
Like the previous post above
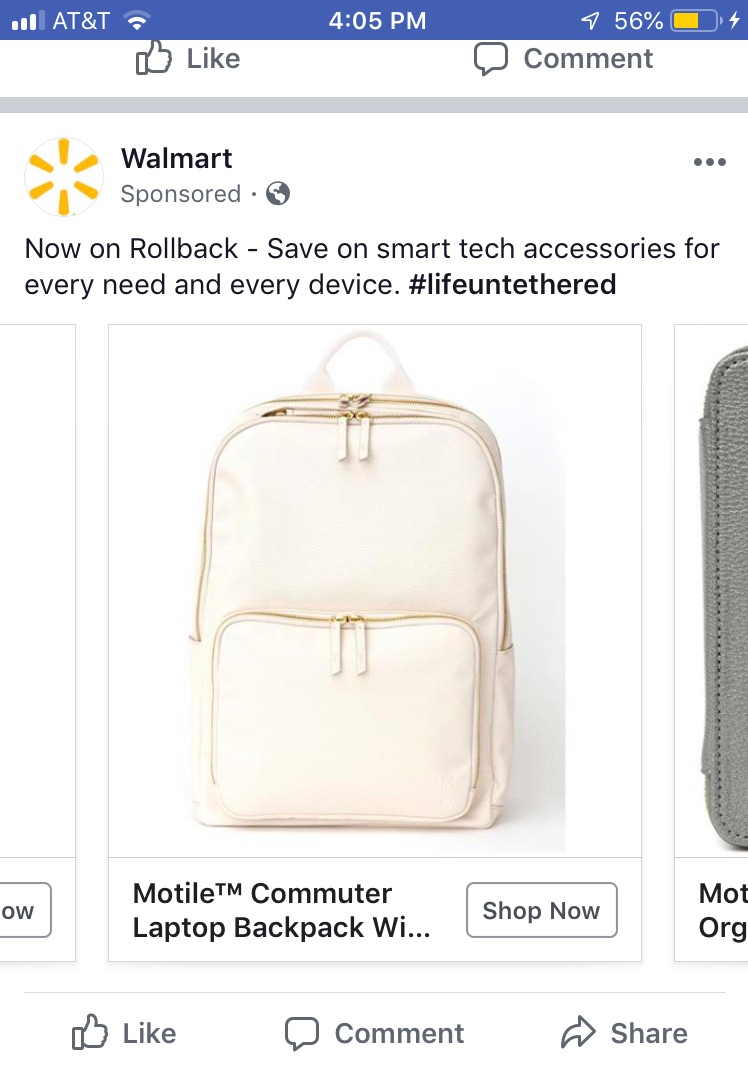(187, 59)
